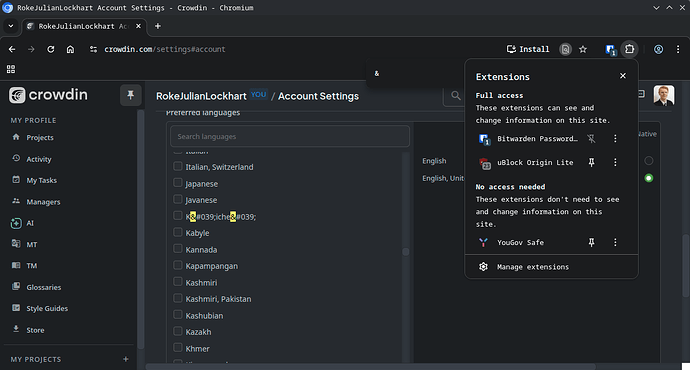The image size is (690, 370).
Task: Add a new project with plus button
Action: (125, 359)
